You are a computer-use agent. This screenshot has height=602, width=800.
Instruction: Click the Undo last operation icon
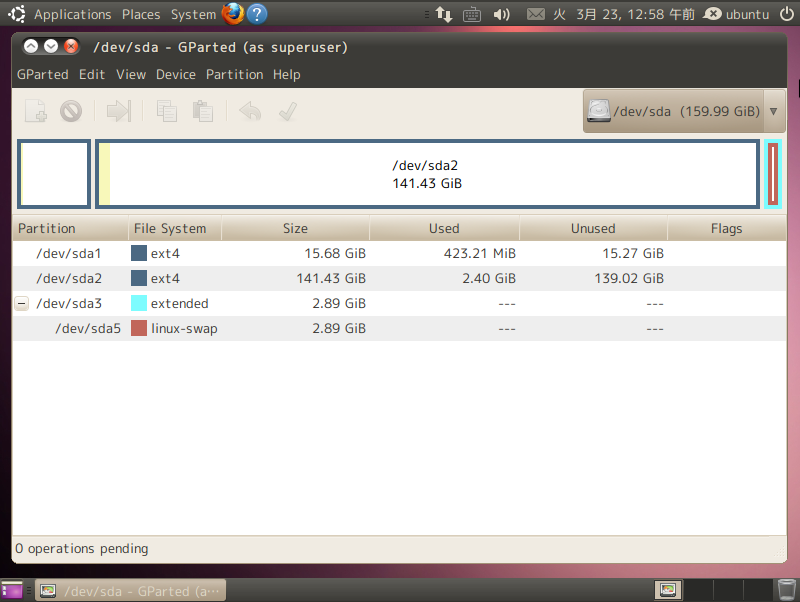coord(250,111)
